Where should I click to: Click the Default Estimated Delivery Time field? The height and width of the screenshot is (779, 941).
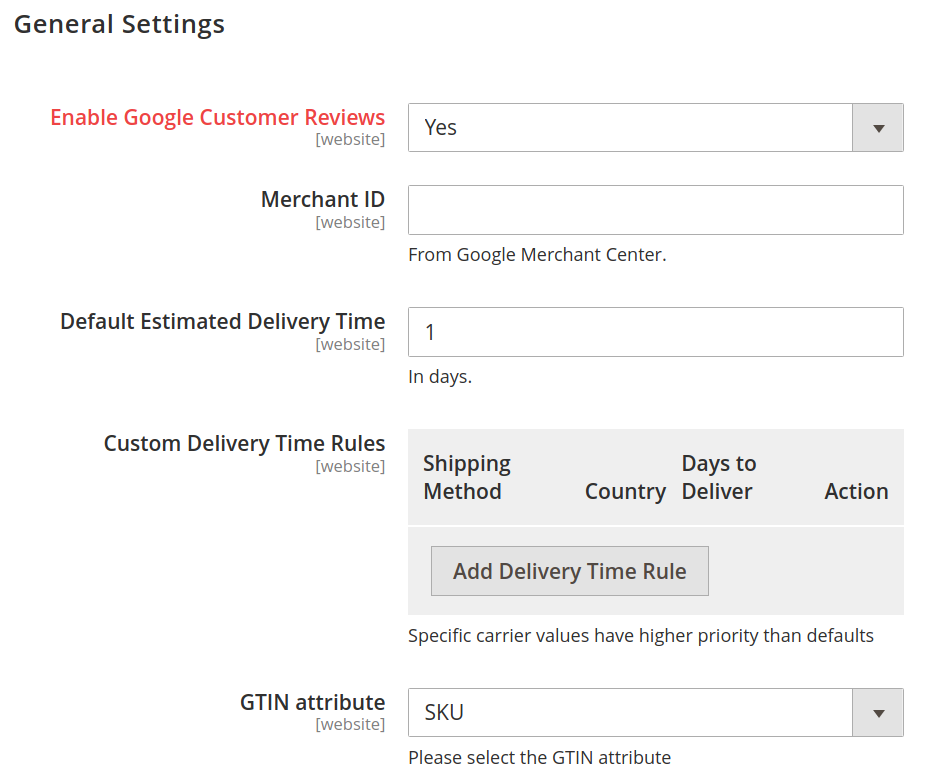655,332
